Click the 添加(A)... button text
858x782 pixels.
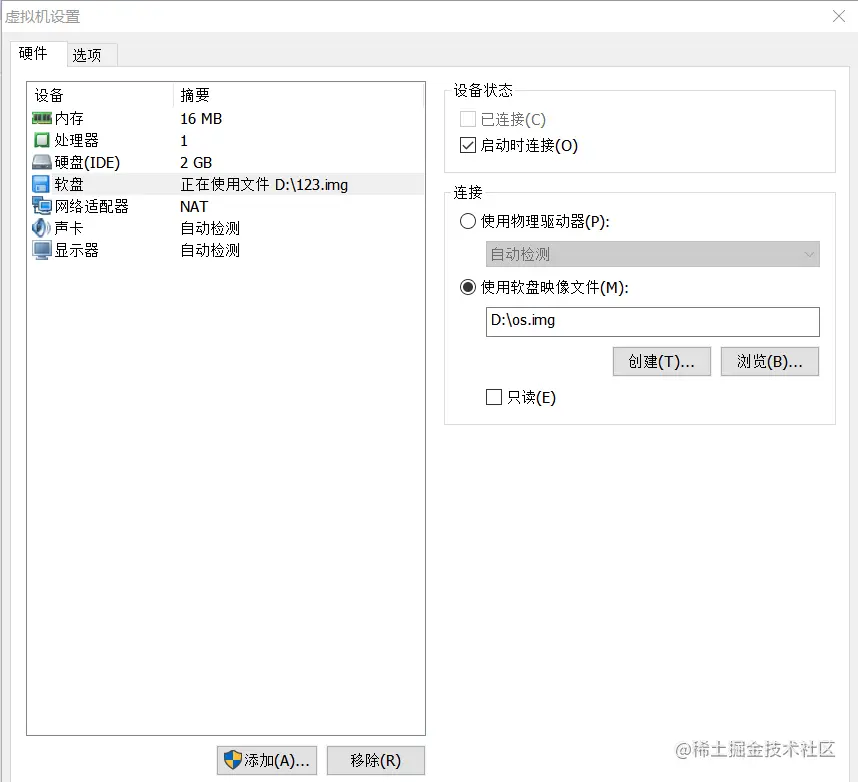(277, 760)
